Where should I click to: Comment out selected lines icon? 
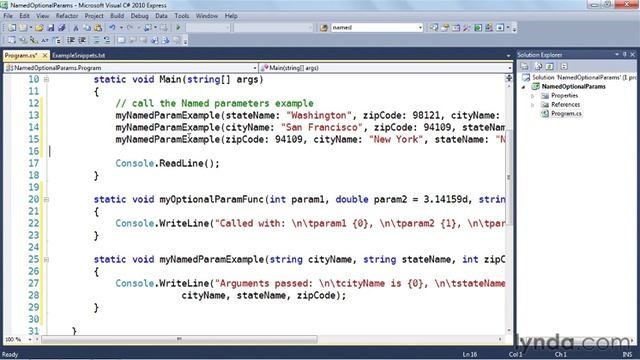click(x=96, y=40)
